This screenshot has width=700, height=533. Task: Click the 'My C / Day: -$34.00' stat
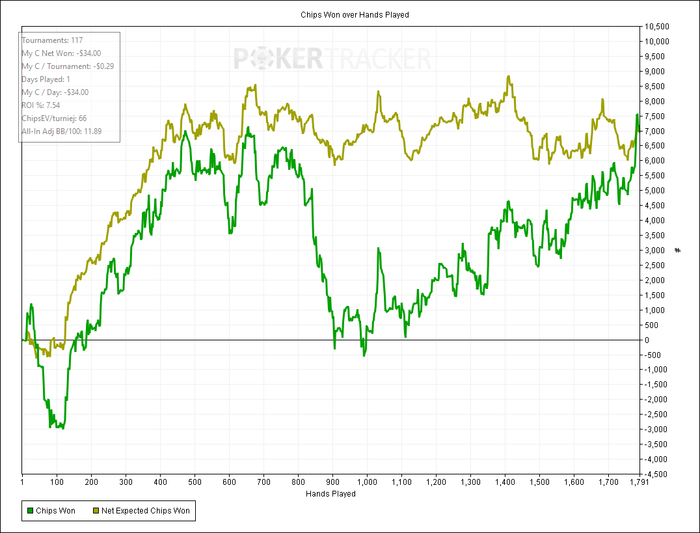pyautogui.click(x=55, y=92)
